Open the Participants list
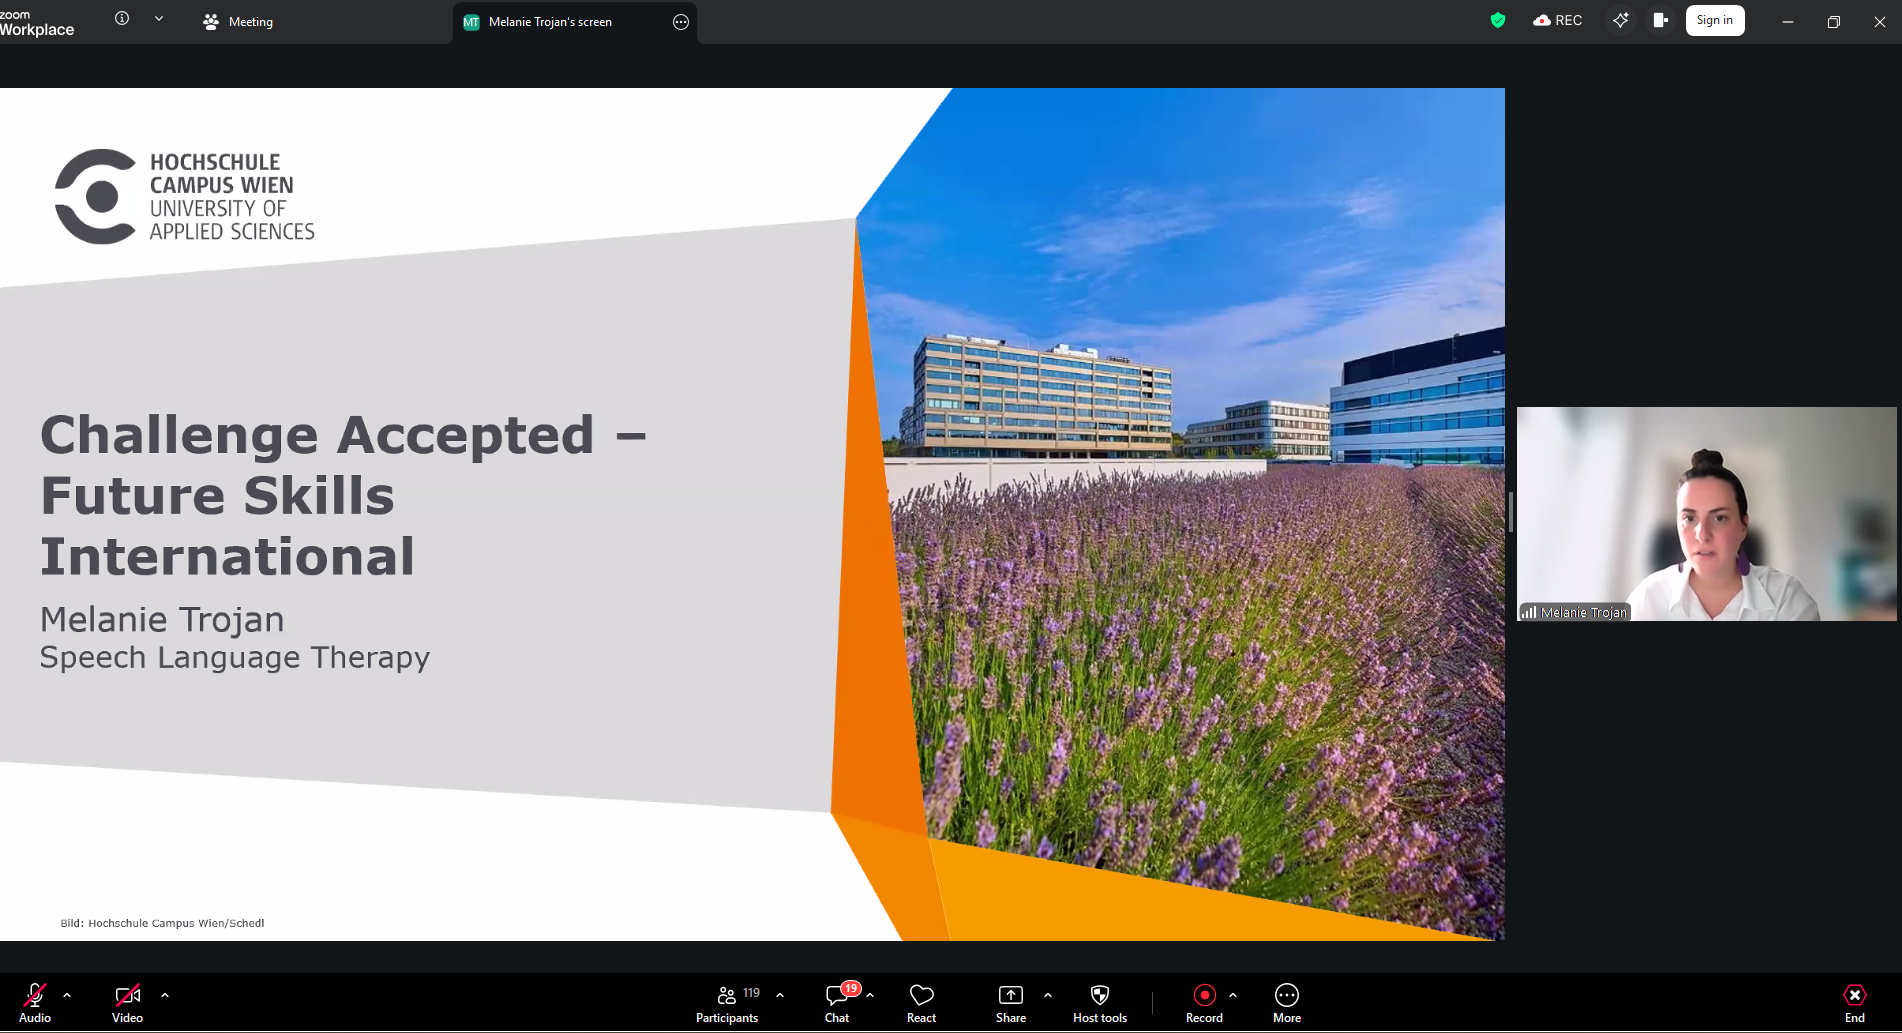The height and width of the screenshot is (1033, 1902). coord(727,1003)
